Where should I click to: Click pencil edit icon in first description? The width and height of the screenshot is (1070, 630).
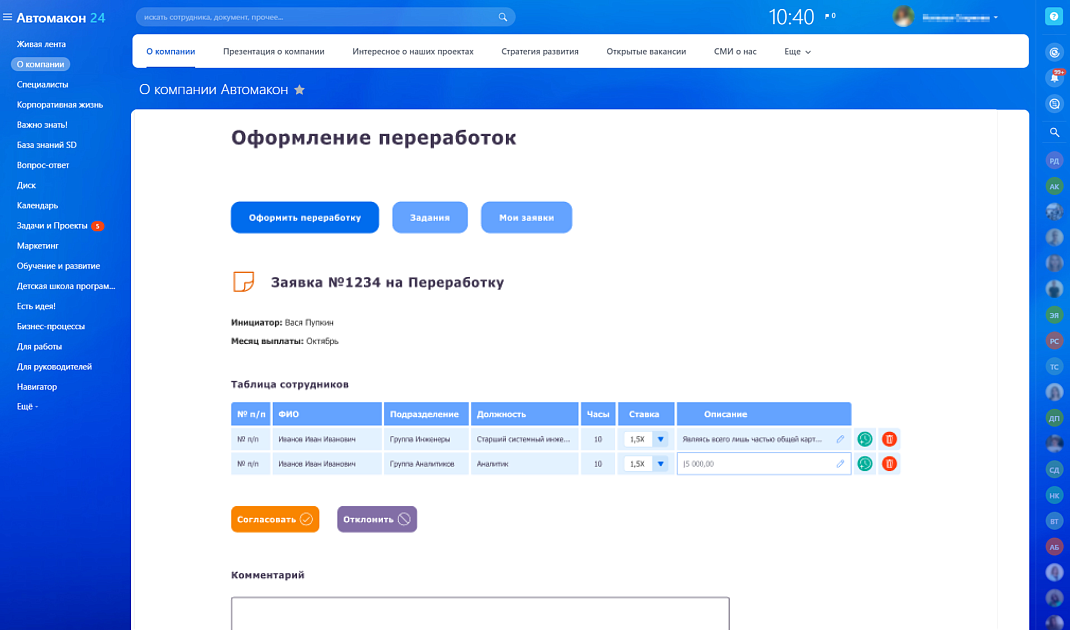click(840, 439)
